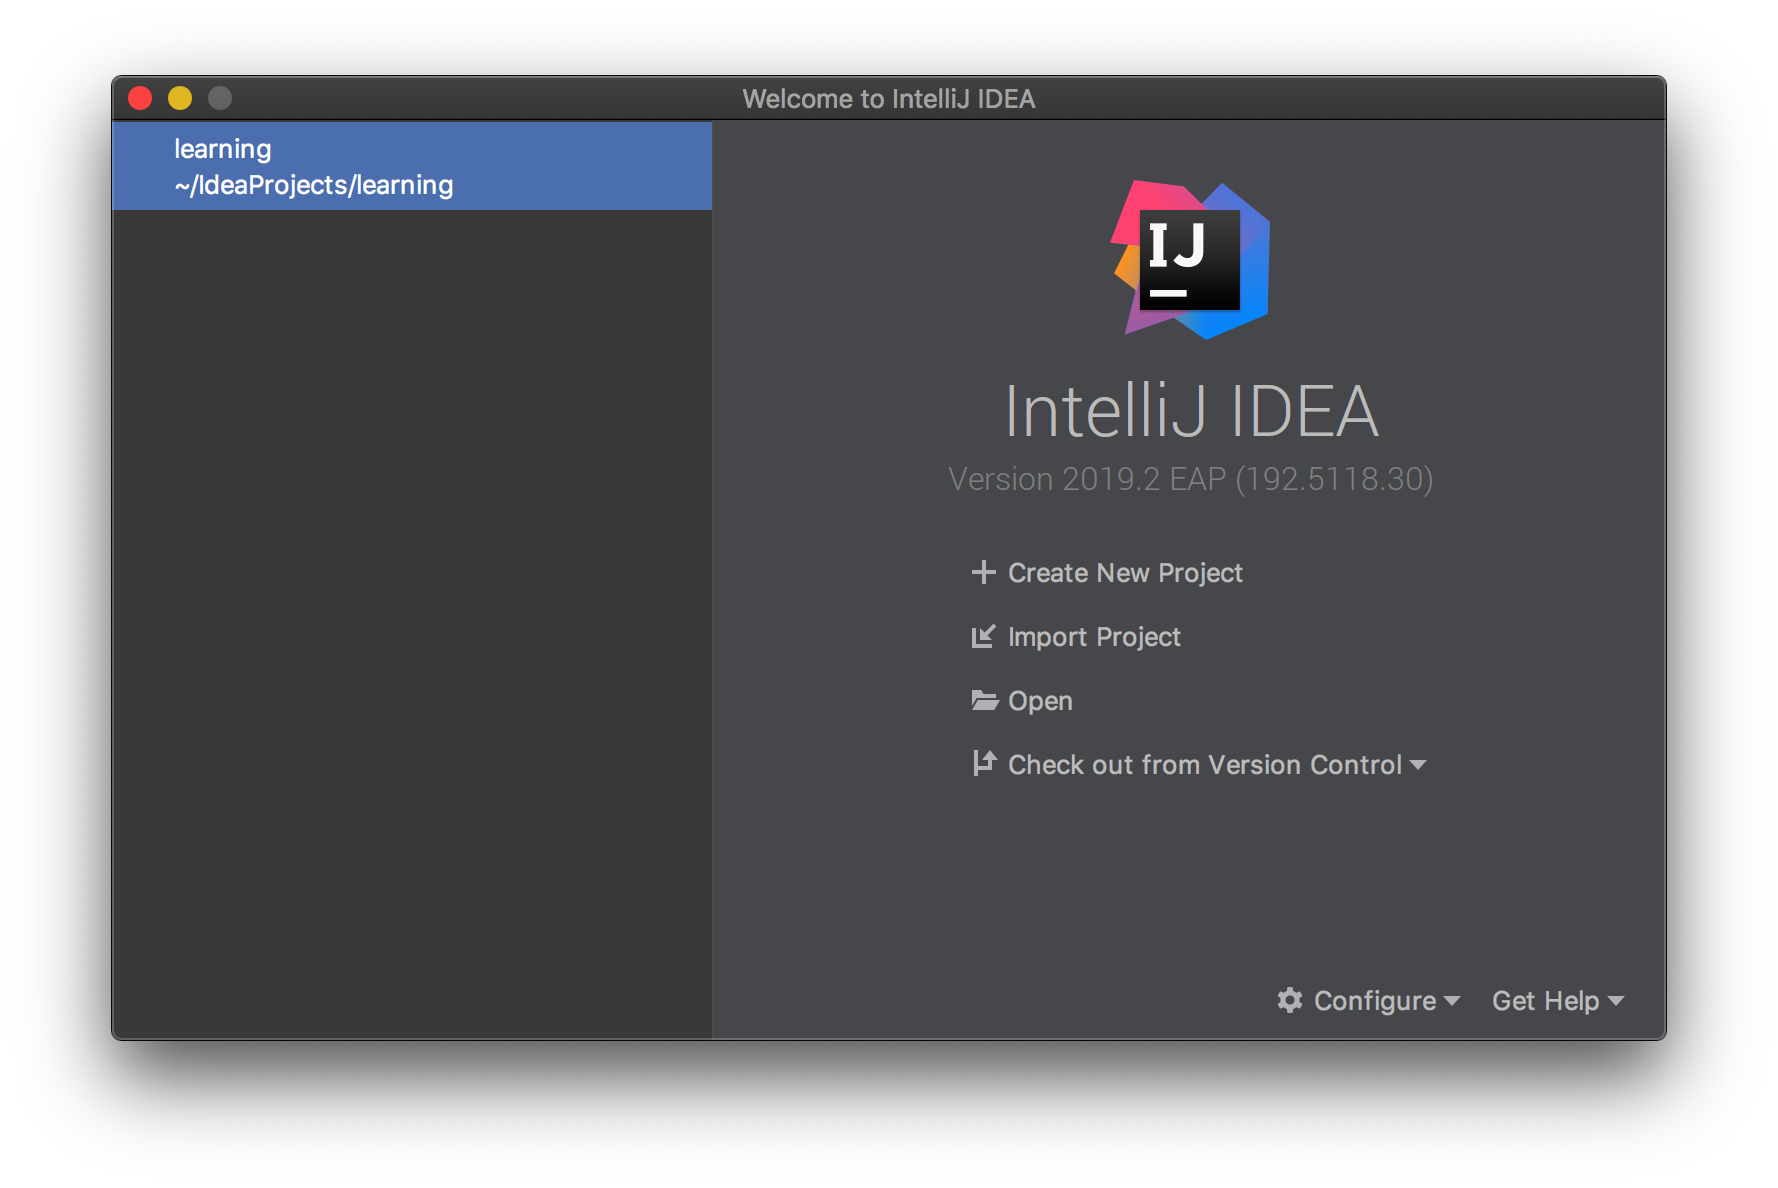Choose Import Project

1094,637
